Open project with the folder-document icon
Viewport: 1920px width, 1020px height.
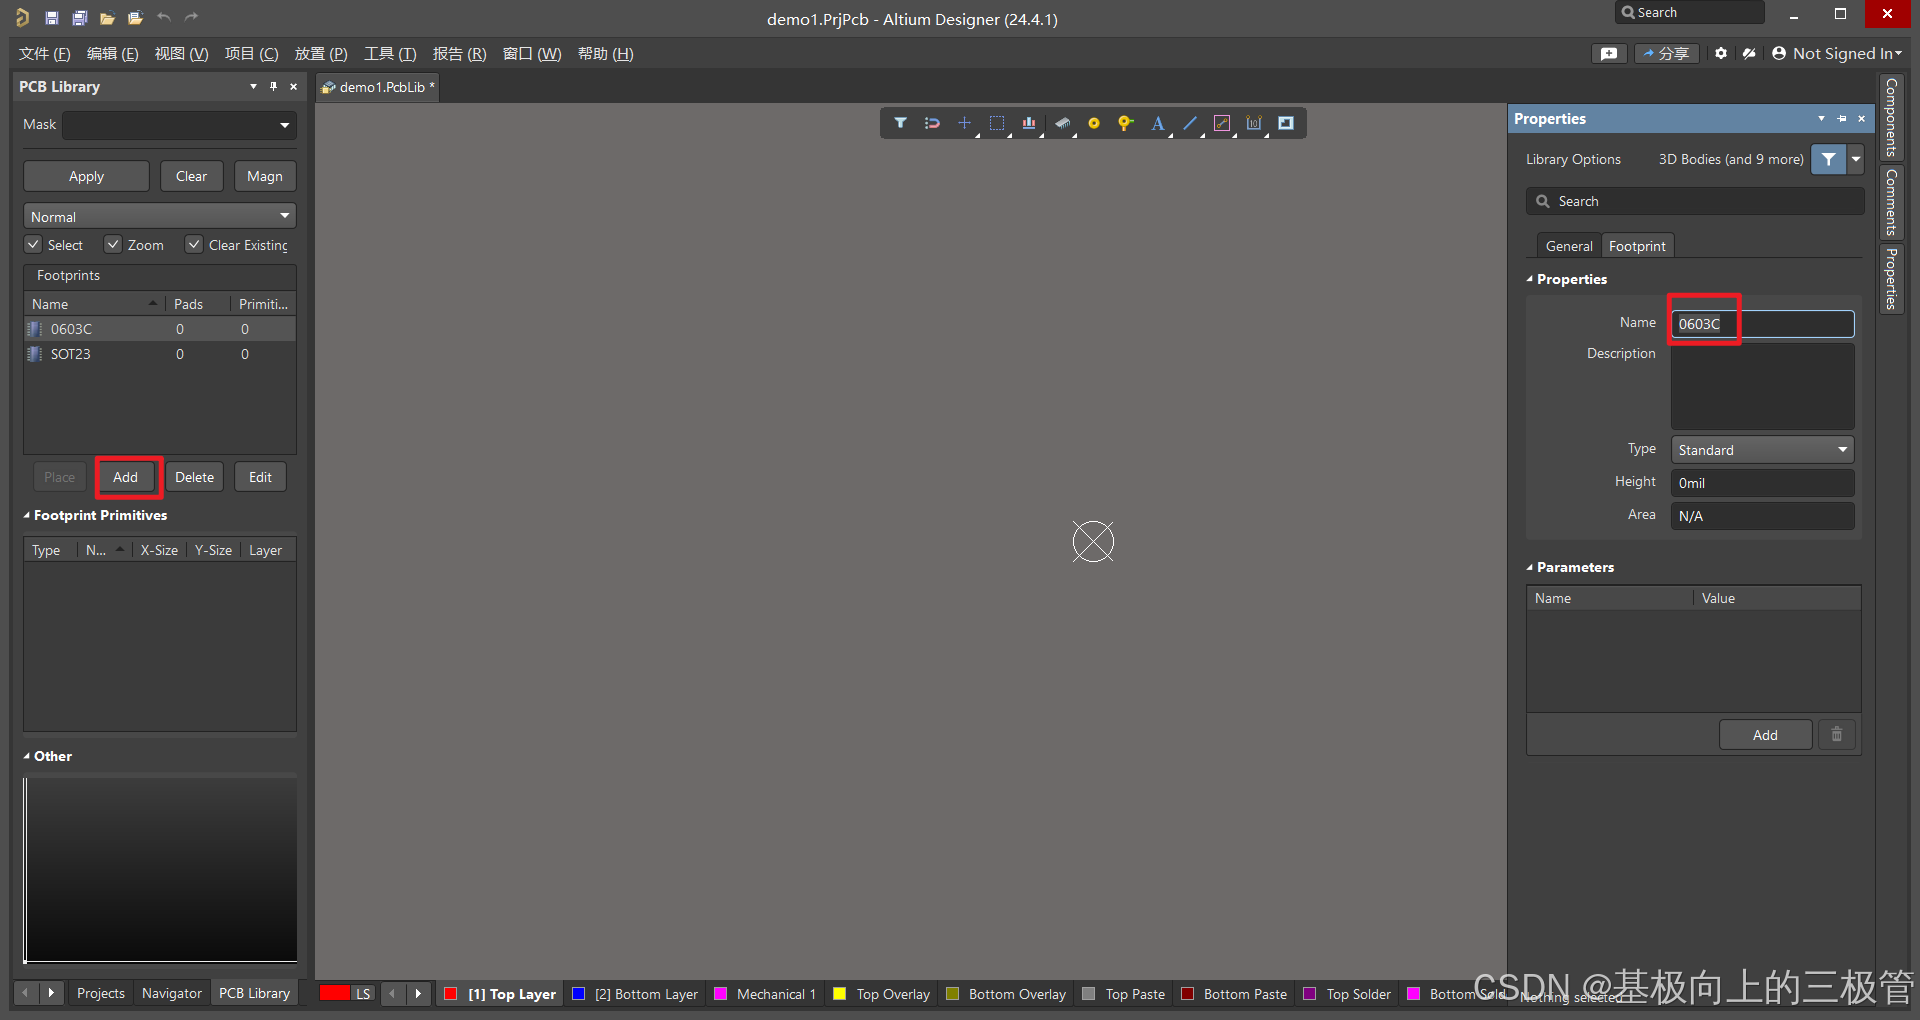(x=136, y=18)
